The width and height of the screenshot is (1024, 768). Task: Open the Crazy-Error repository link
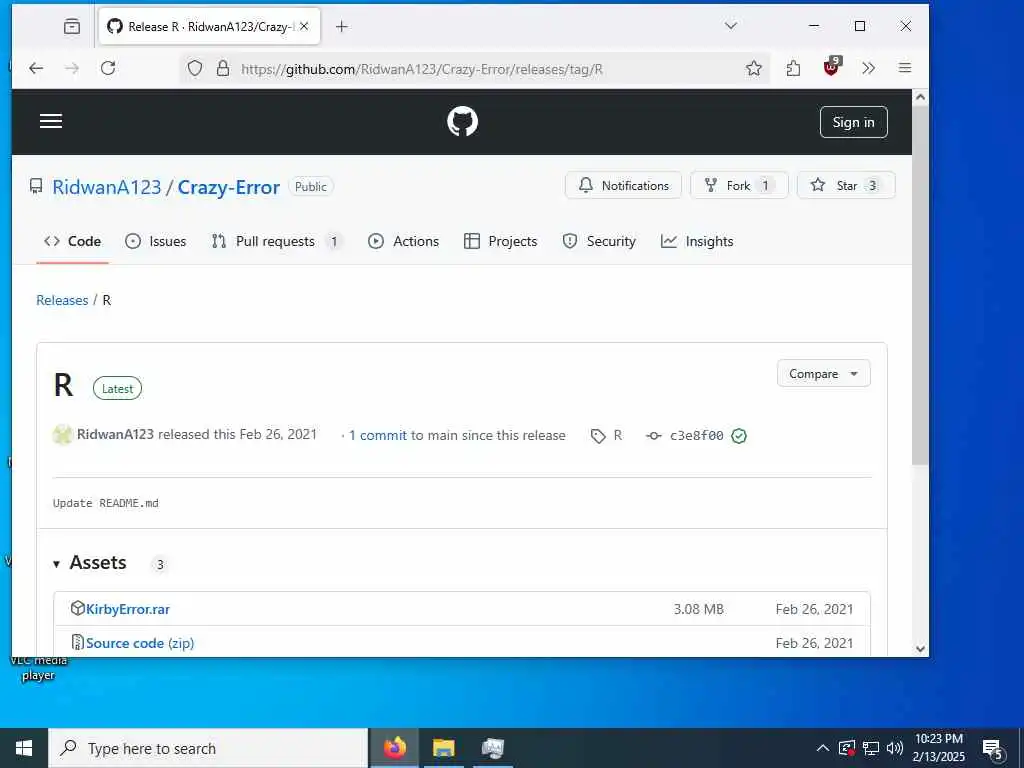(x=229, y=187)
